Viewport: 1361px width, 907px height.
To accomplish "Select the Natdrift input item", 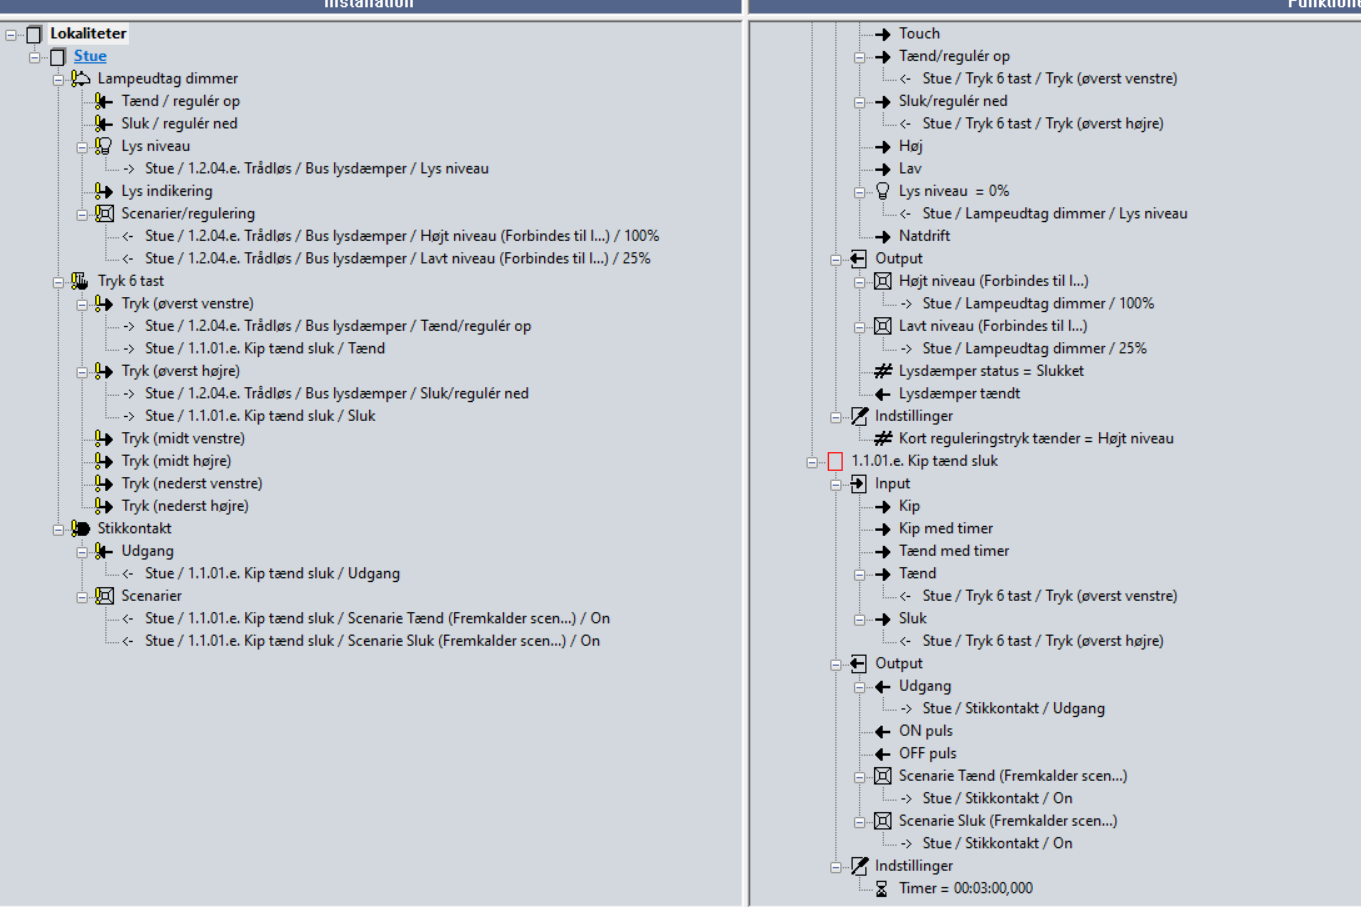I will tap(924, 236).
